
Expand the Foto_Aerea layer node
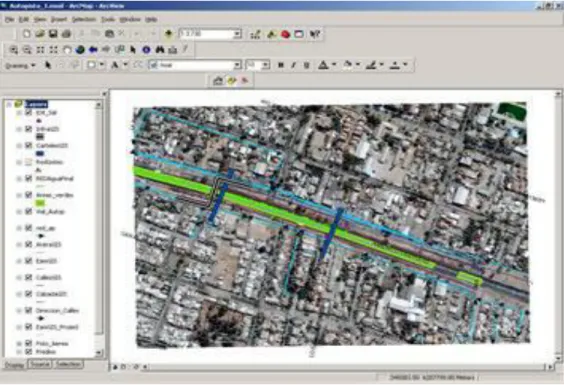pos(19,344)
